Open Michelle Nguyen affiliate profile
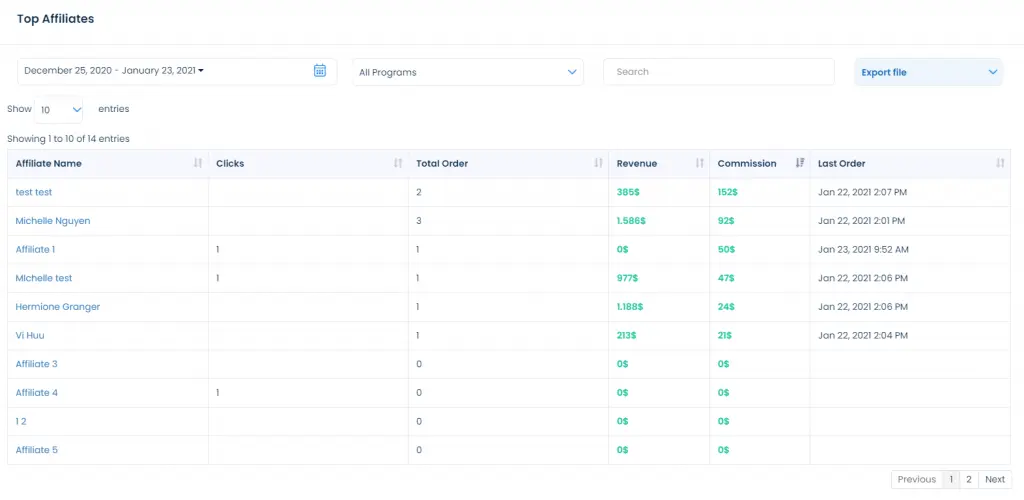 point(53,221)
